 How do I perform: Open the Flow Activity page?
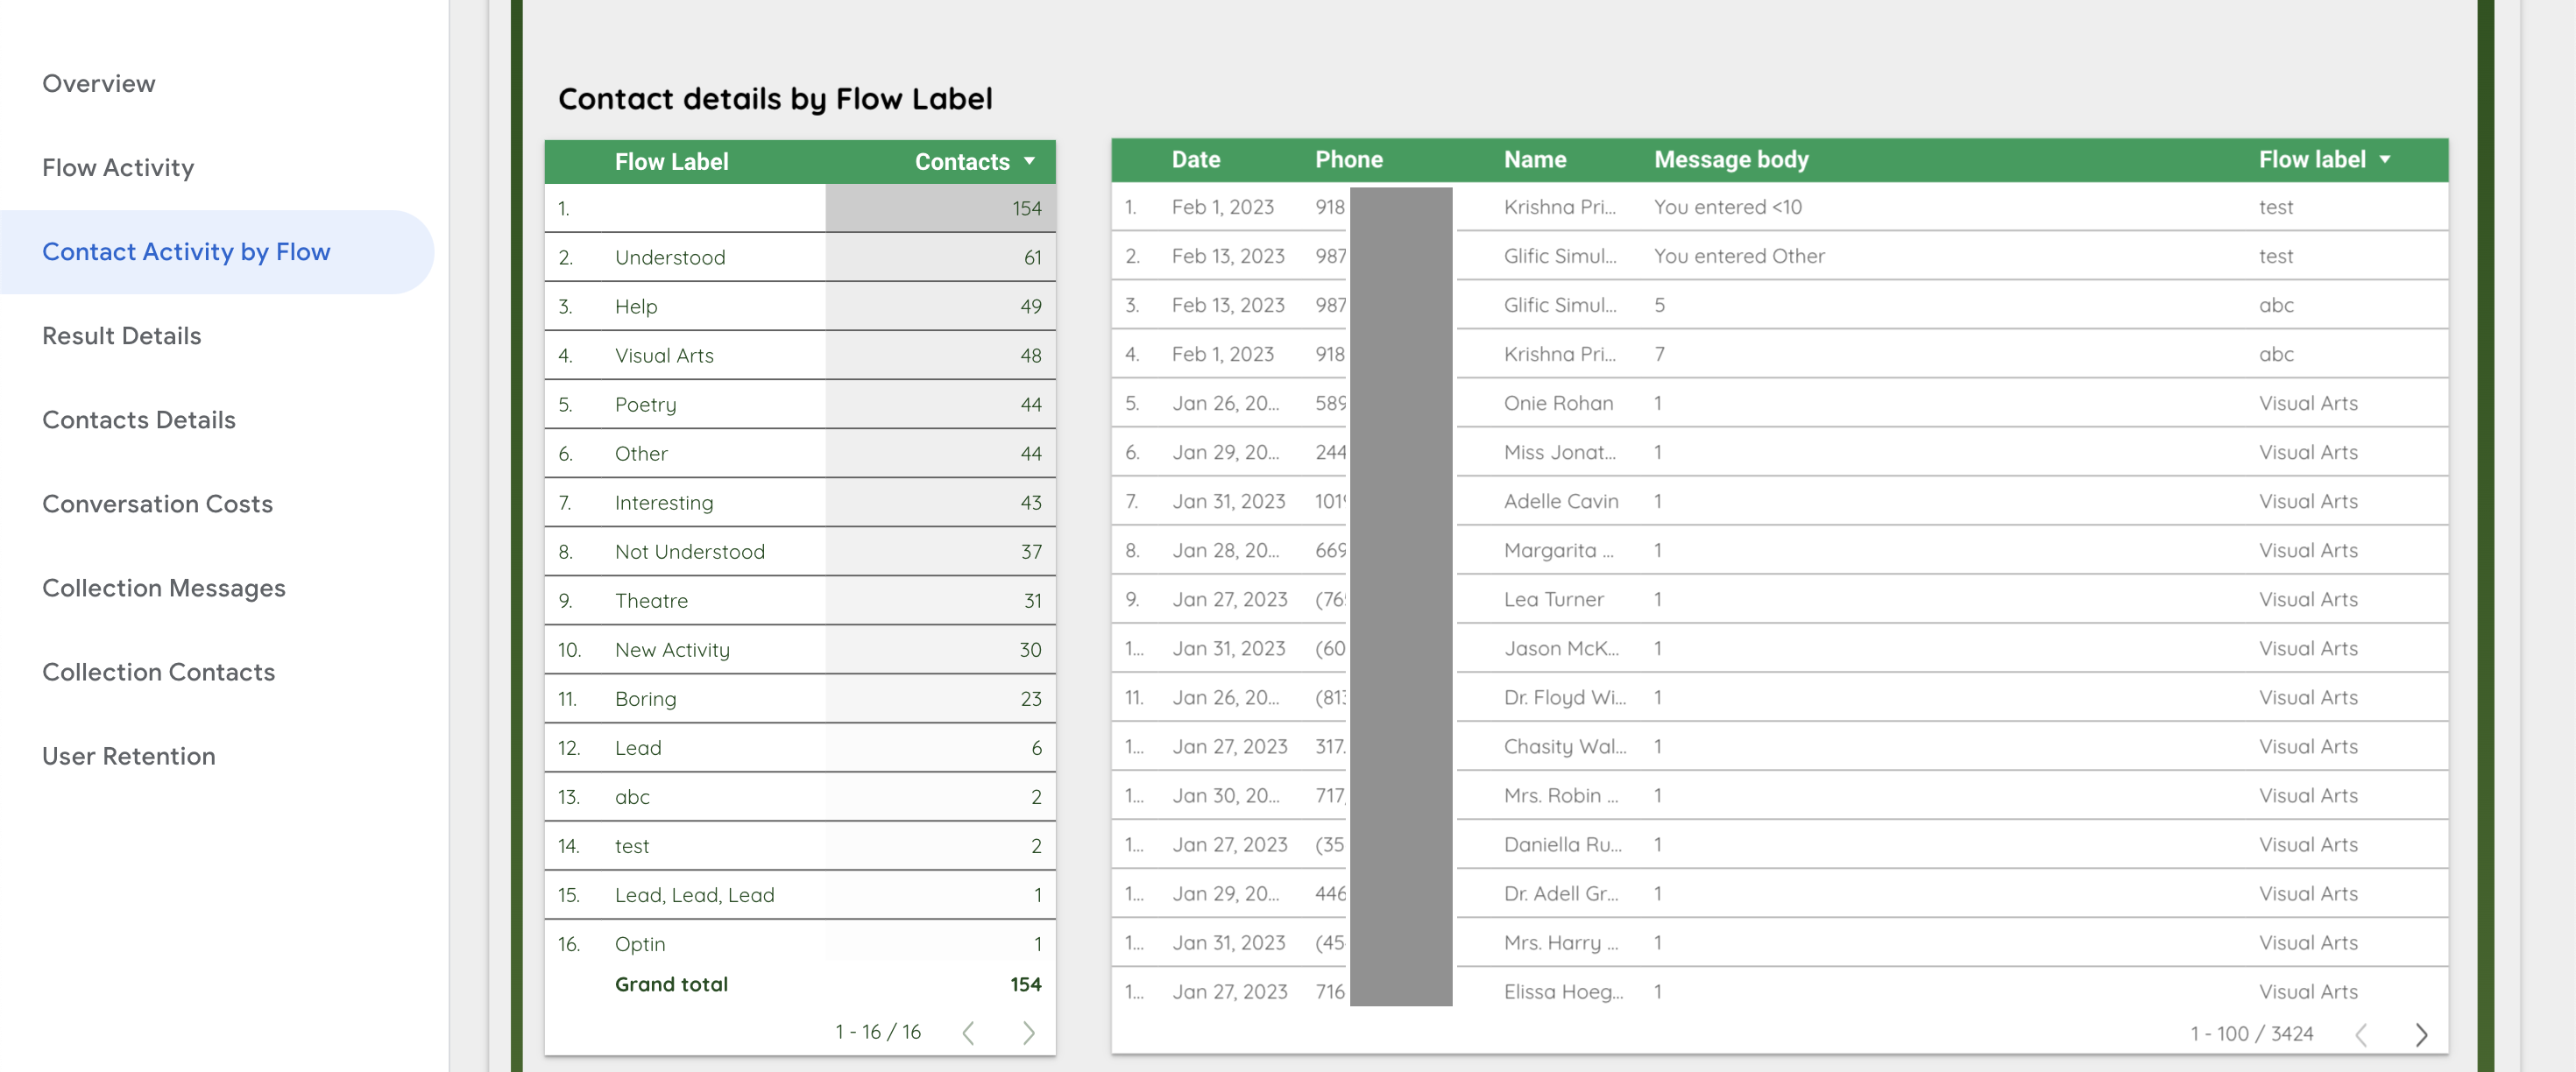point(118,168)
